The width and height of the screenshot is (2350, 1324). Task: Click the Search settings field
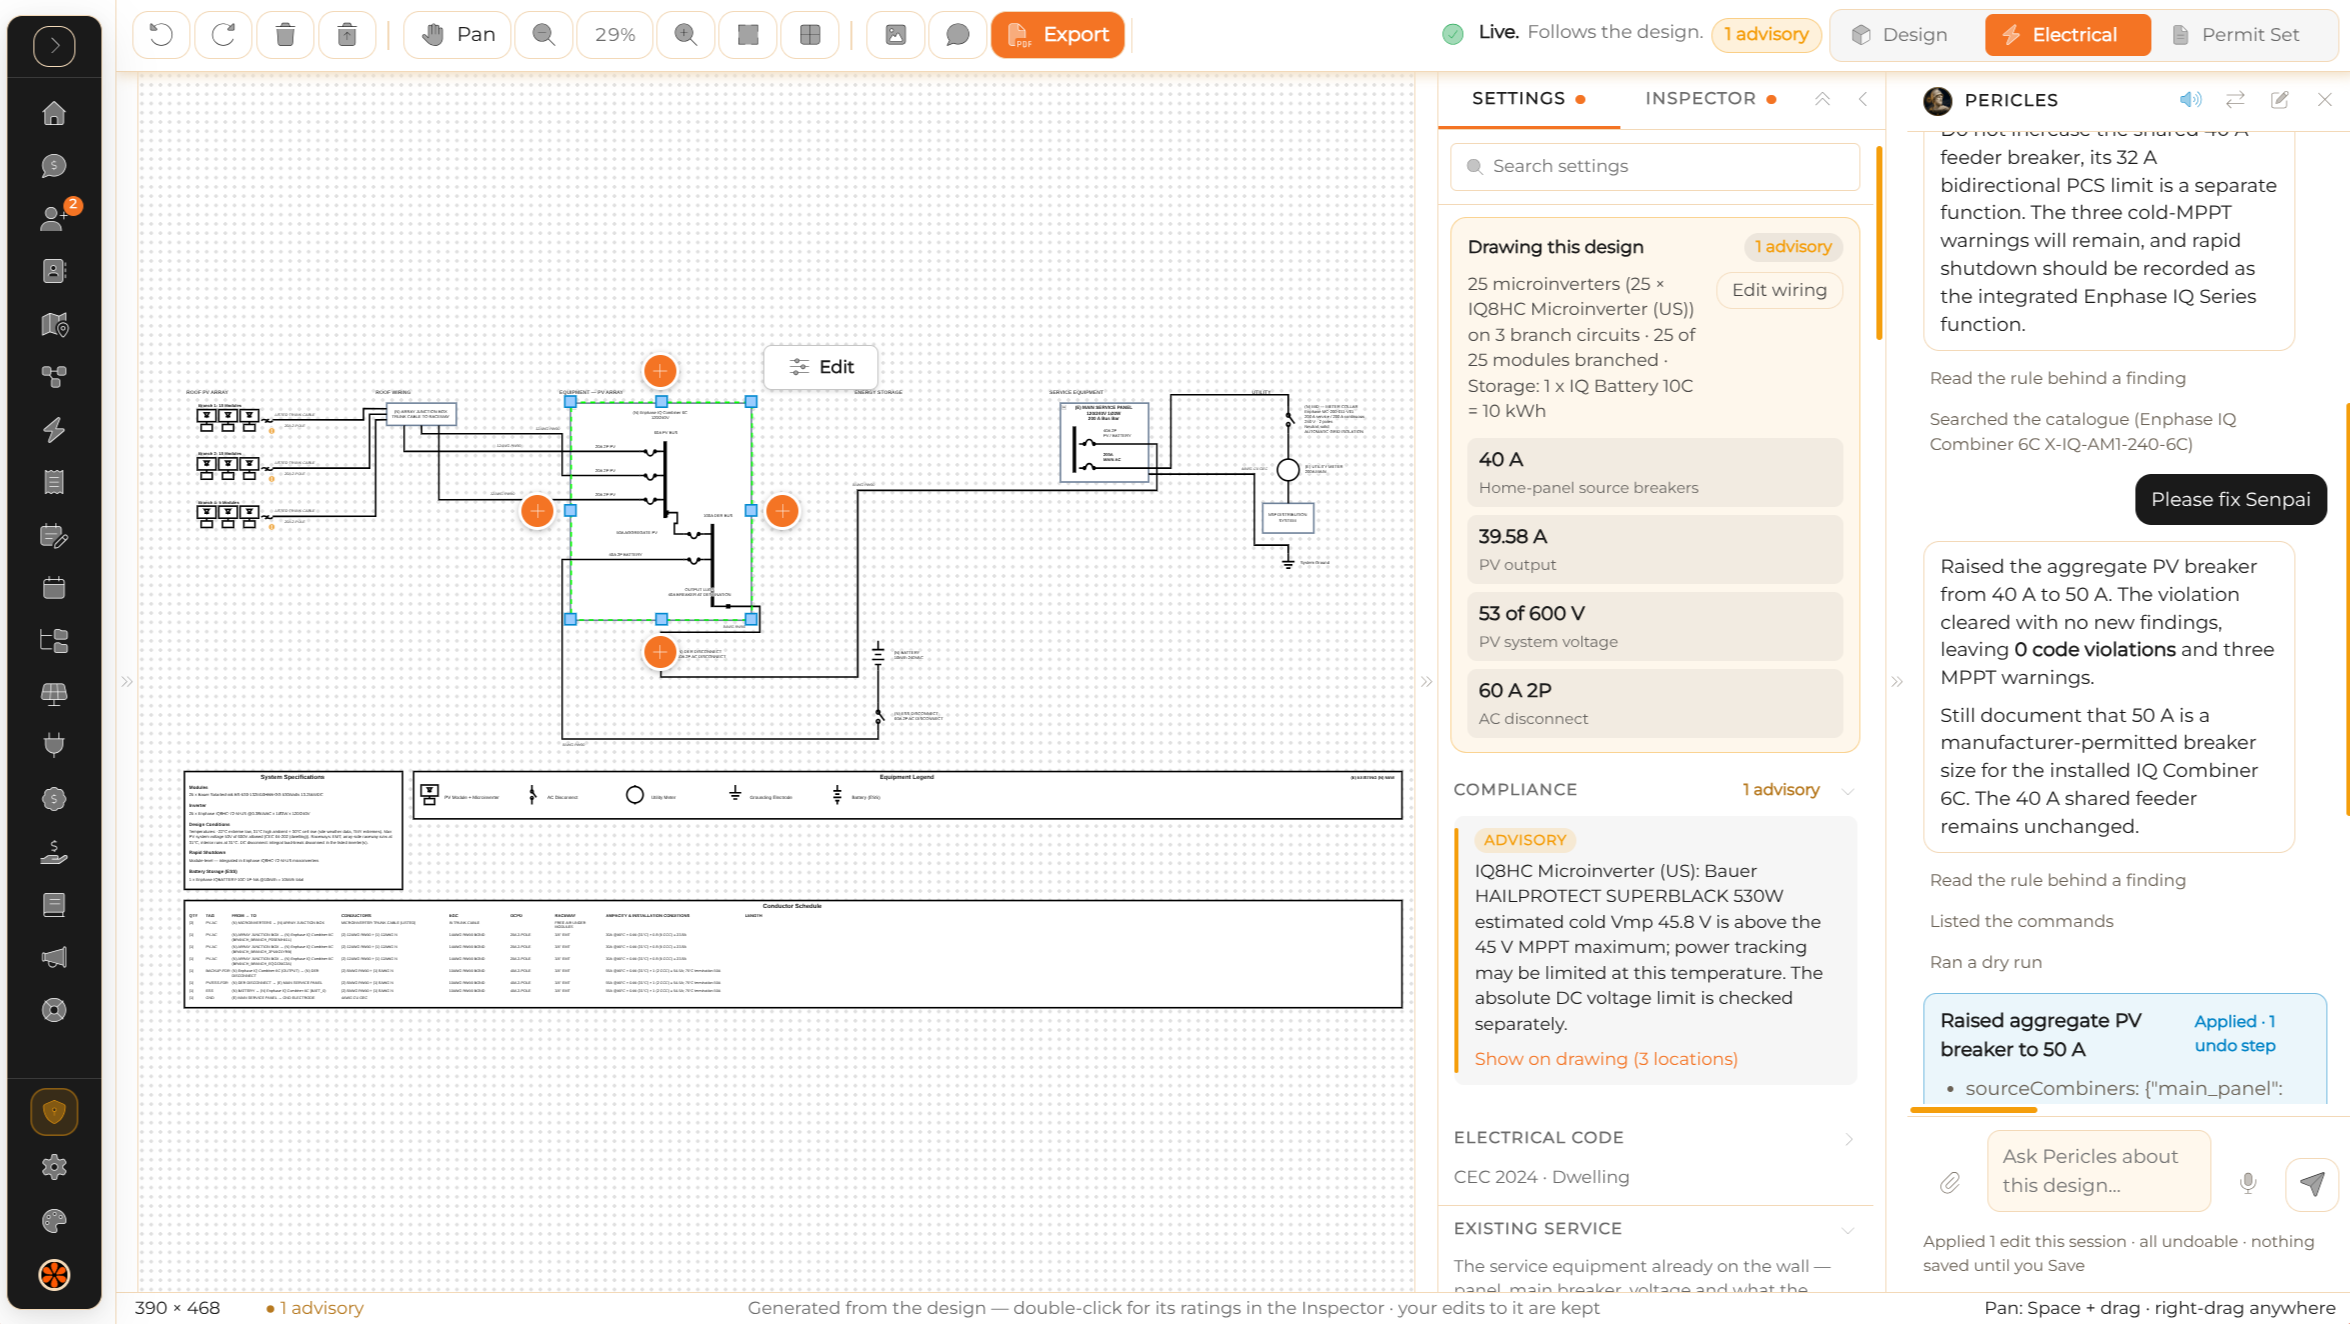coord(1655,166)
